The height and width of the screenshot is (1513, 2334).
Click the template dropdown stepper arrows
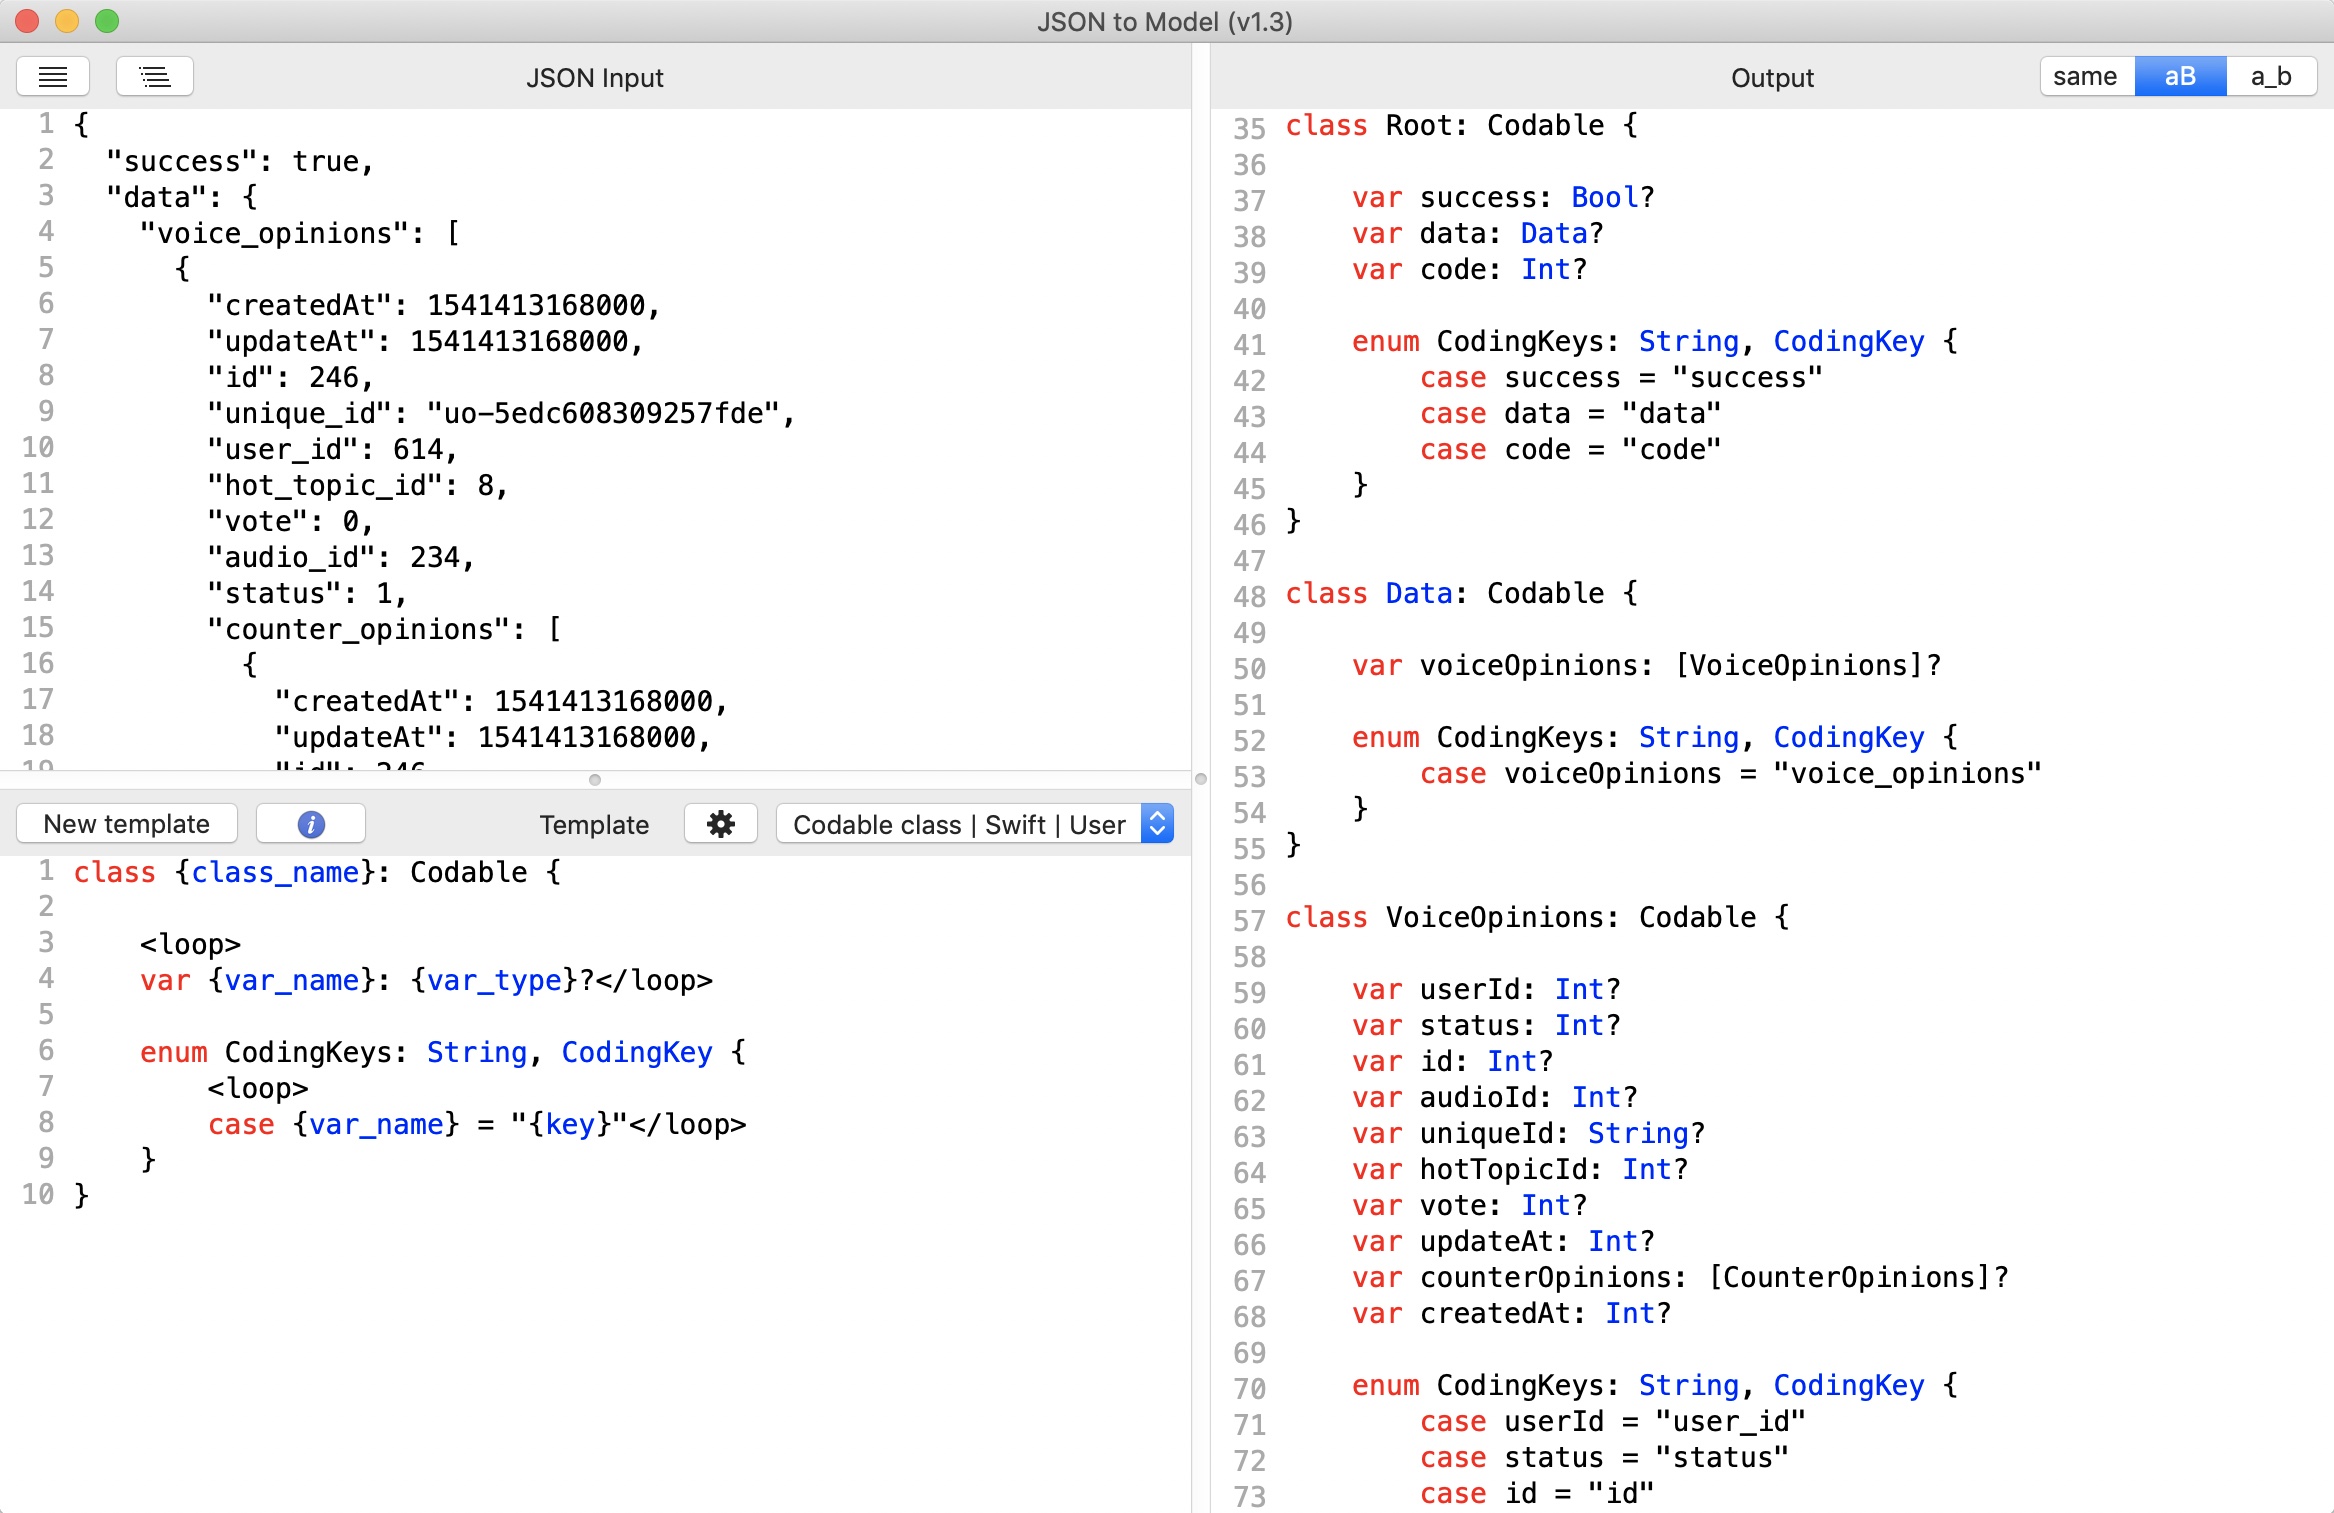1157,824
